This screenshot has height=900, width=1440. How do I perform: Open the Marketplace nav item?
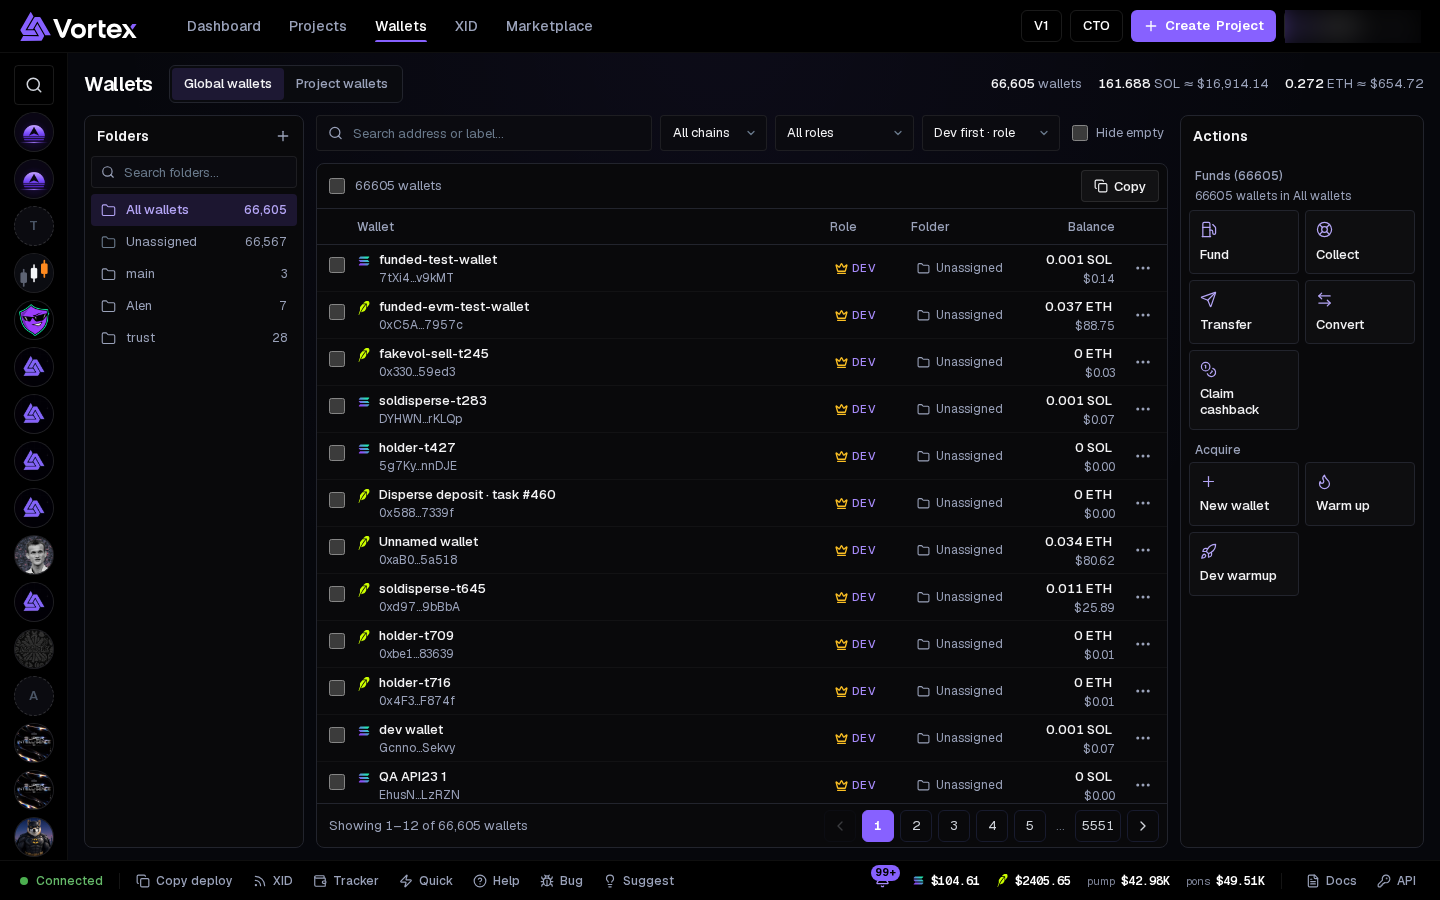(x=549, y=26)
